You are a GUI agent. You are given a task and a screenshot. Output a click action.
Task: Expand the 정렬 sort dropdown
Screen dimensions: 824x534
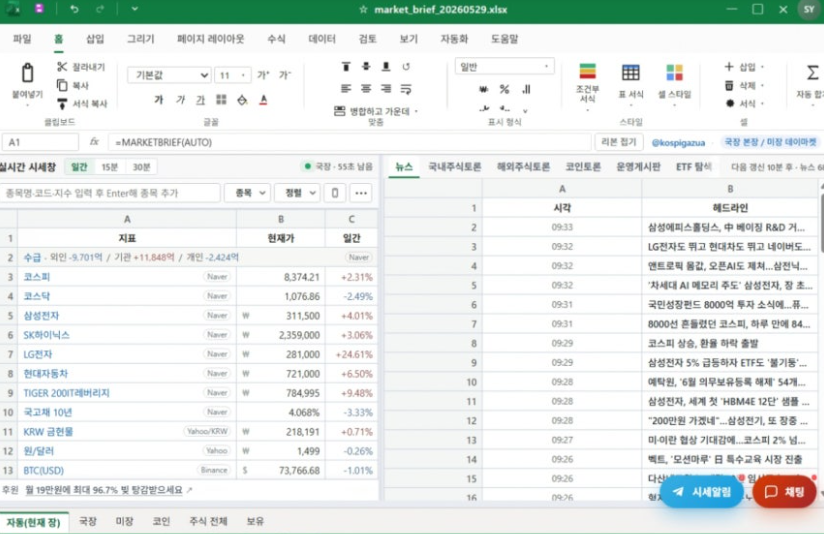(297, 193)
